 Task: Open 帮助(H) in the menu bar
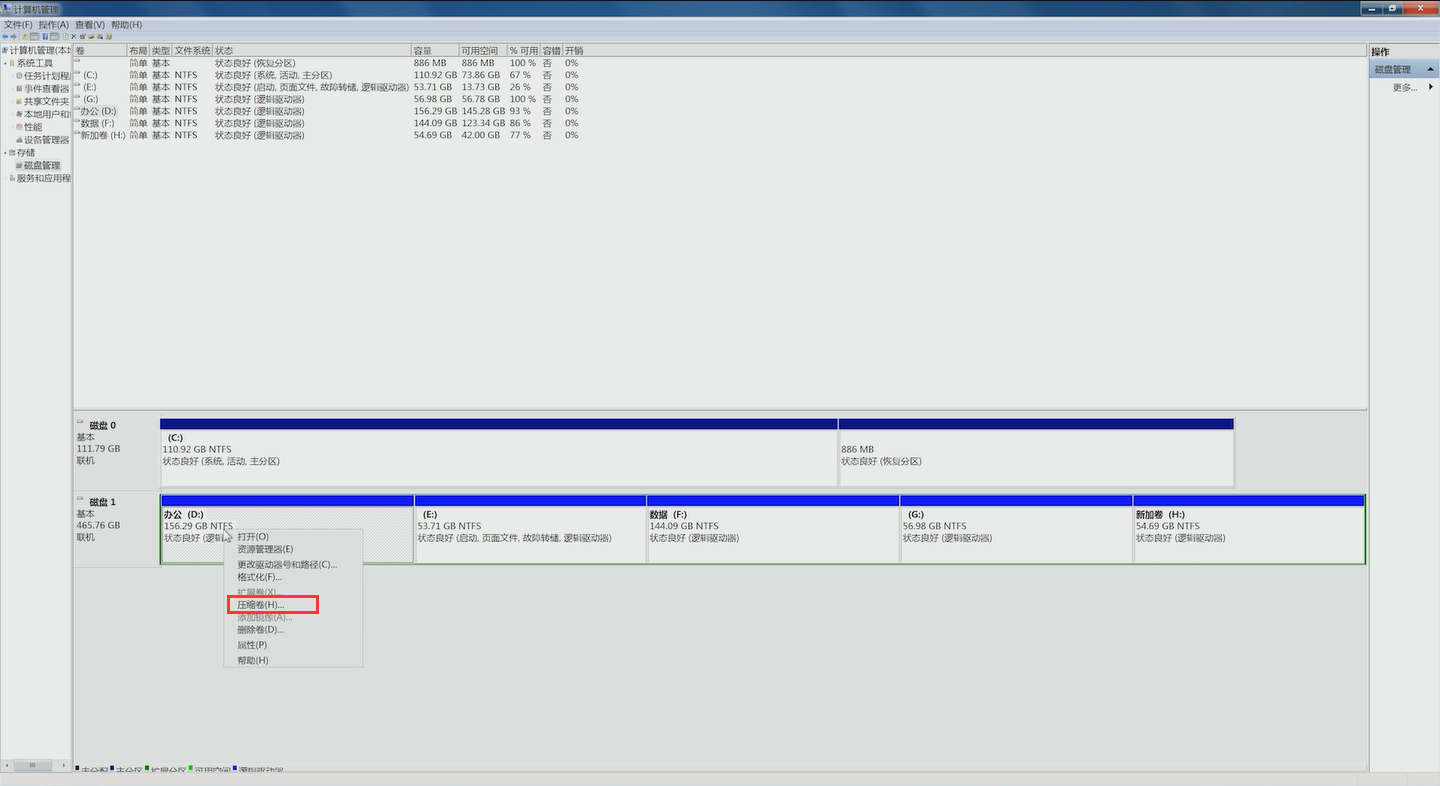[x=126, y=24]
